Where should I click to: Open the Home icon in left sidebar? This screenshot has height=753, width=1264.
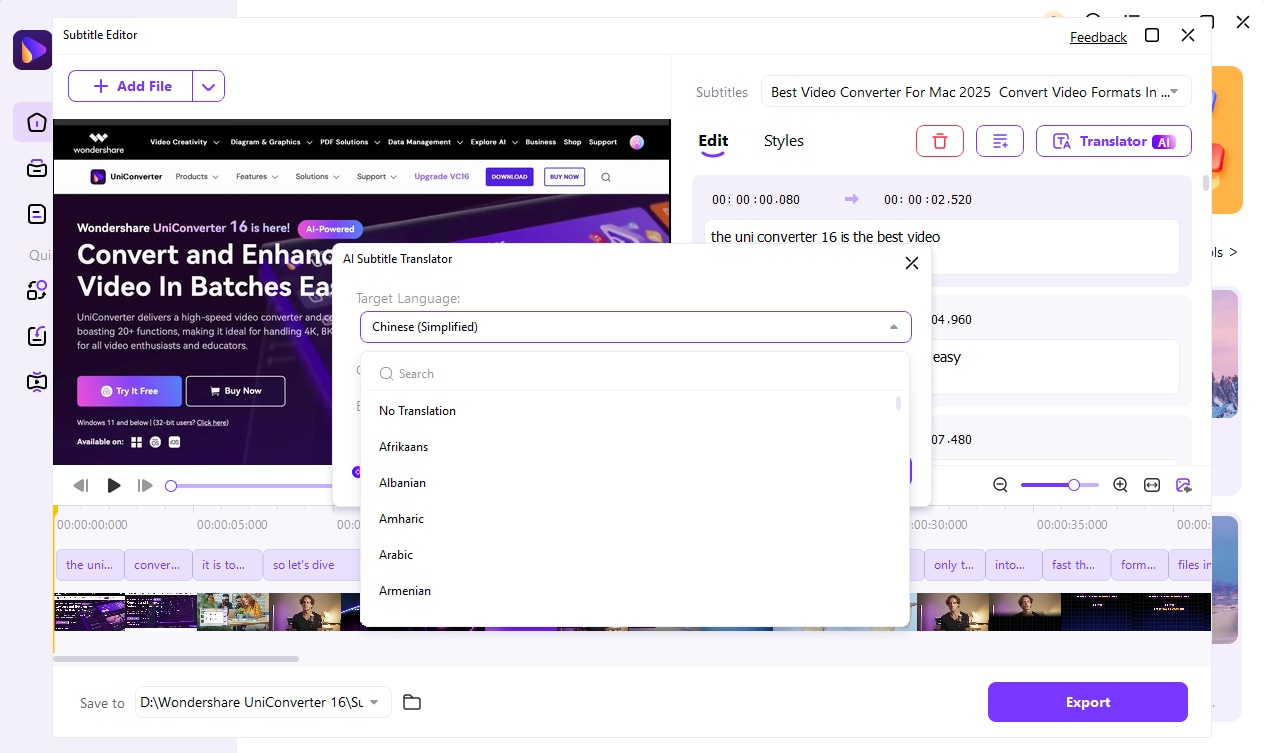(37, 123)
